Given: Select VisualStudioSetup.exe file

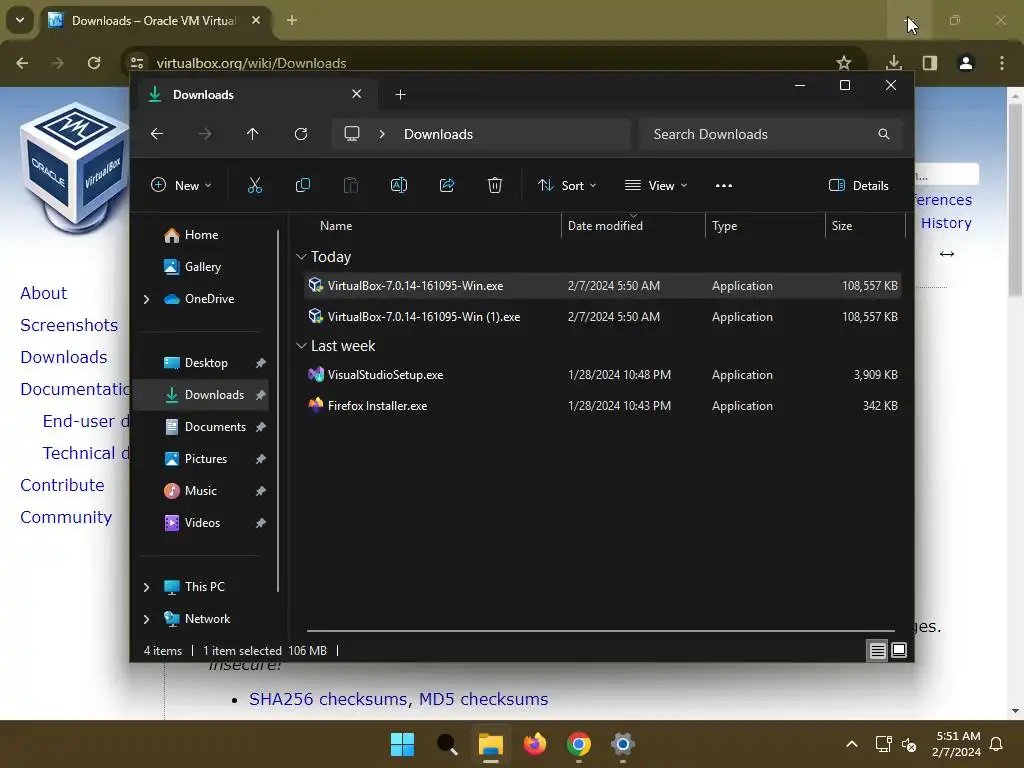Looking at the screenshot, I should pyautogui.click(x=602, y=375).
